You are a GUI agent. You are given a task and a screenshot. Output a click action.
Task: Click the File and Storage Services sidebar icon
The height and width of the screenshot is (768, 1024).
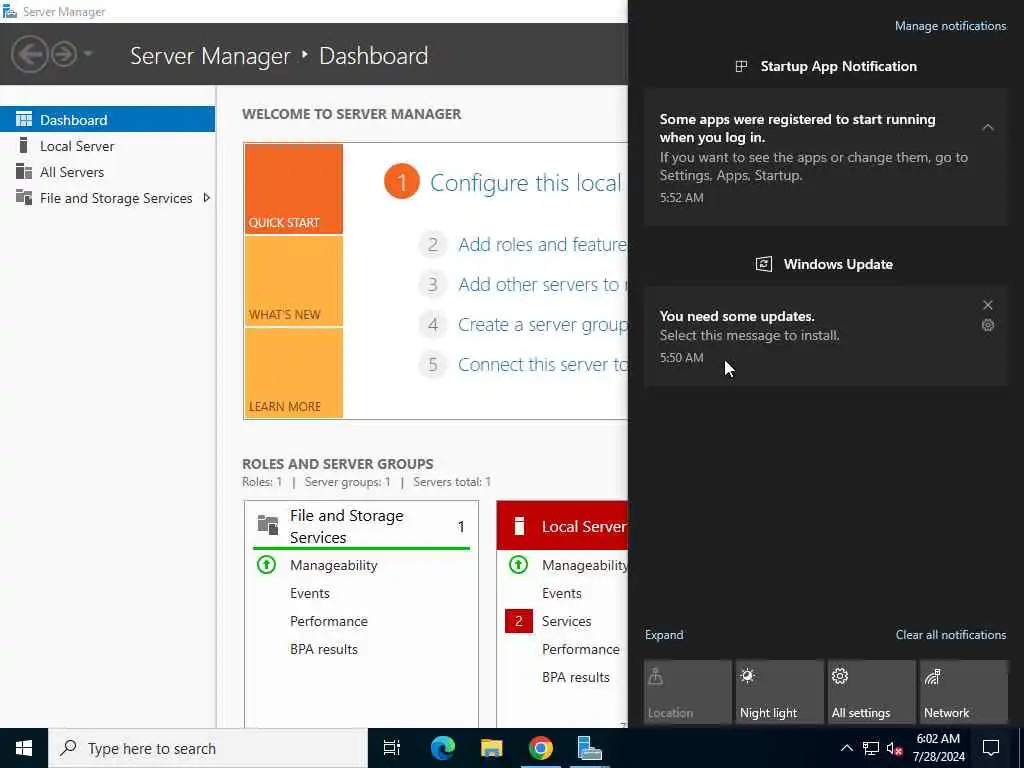tap(24, 197)
